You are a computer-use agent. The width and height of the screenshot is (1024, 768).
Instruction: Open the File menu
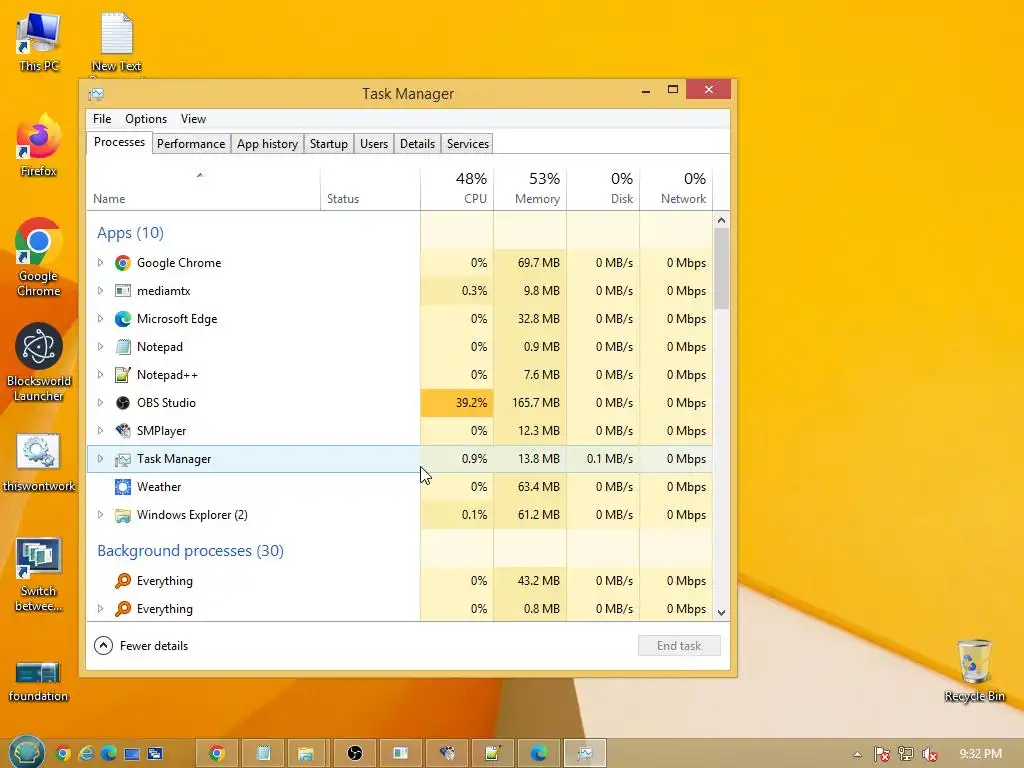[102, 119]
